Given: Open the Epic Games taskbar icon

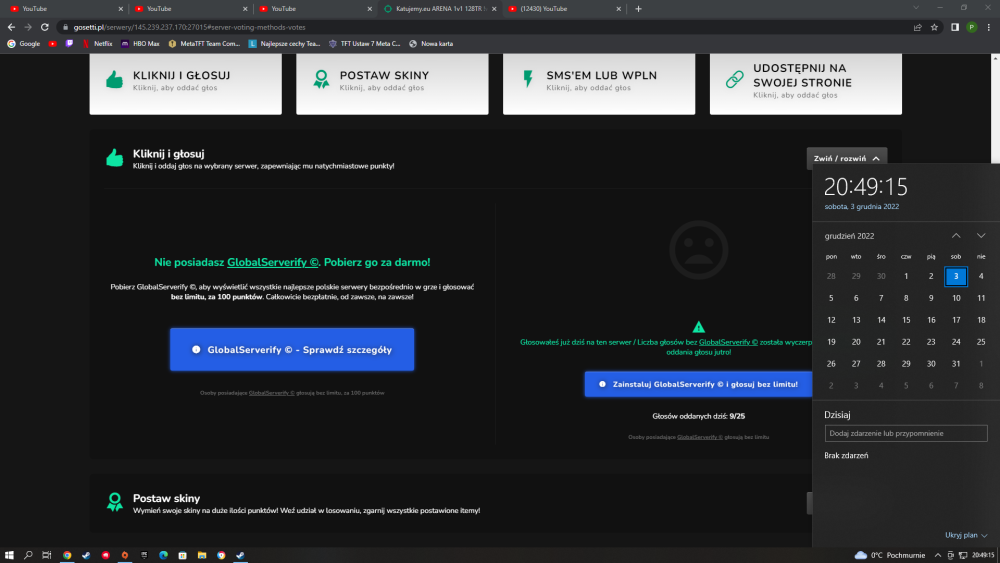Looking at the screenshot, I should coord(144,555).
